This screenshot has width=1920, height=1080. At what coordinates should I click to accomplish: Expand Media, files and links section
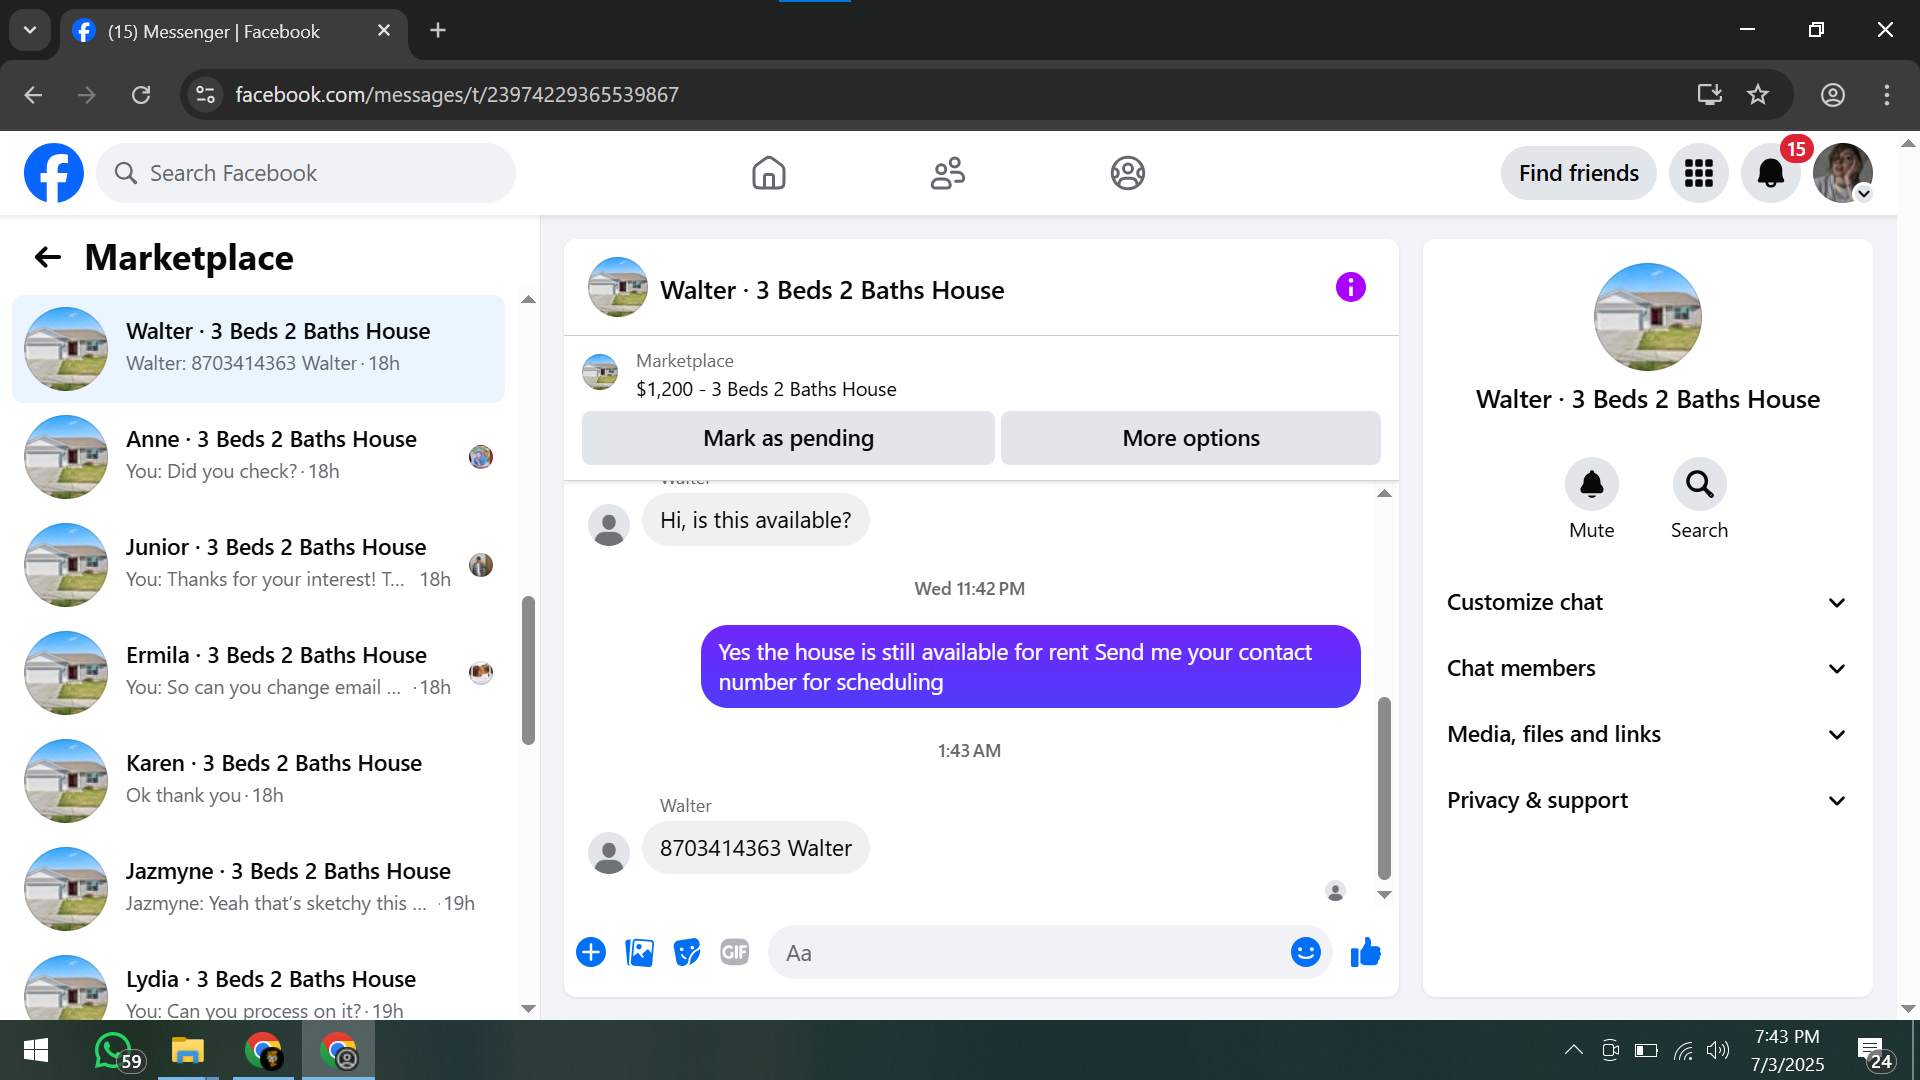point(1646,735)
